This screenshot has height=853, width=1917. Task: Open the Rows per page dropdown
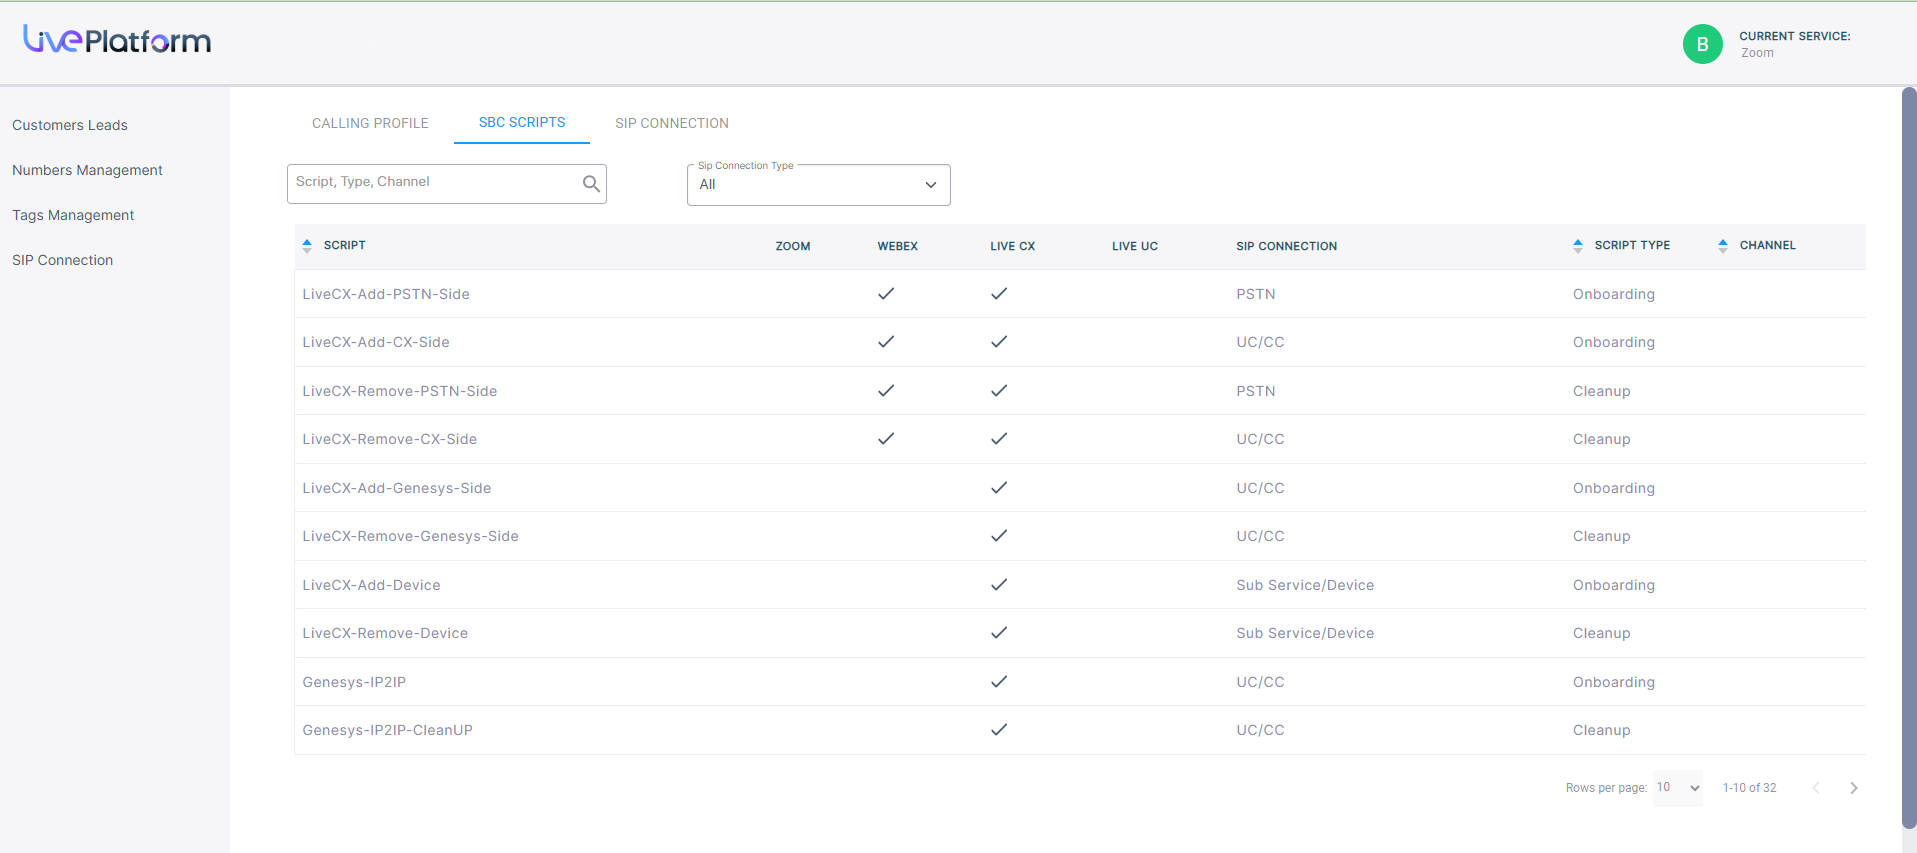(1677, 788)
